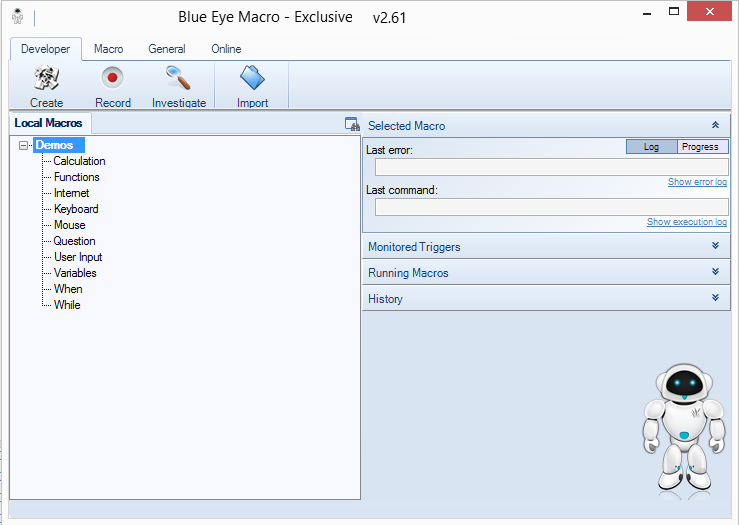This screenshot has width=739, height=525.
Task: Select the Mouse demo macro
Action: 69,225
